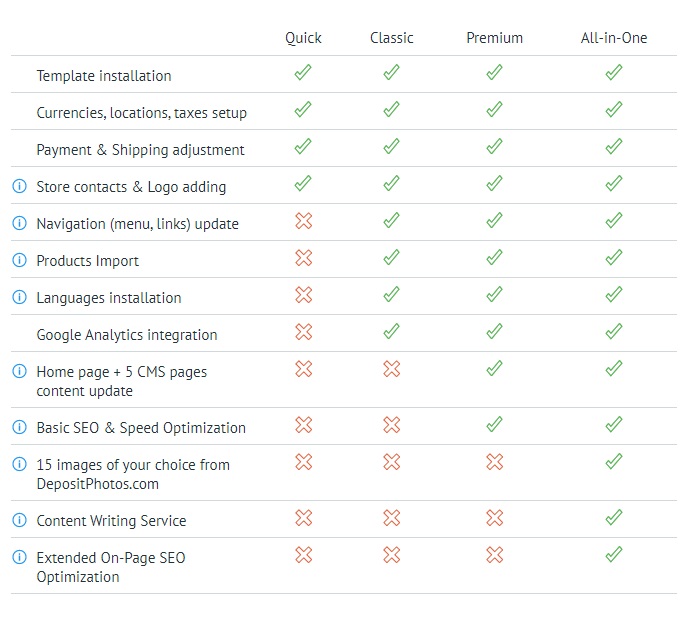The width and height of the screenshot is (700, 620).
Task: Open info icon for Basic SEO & Speed Optimization
Action: pyautogui.click(x=19, y=427)
